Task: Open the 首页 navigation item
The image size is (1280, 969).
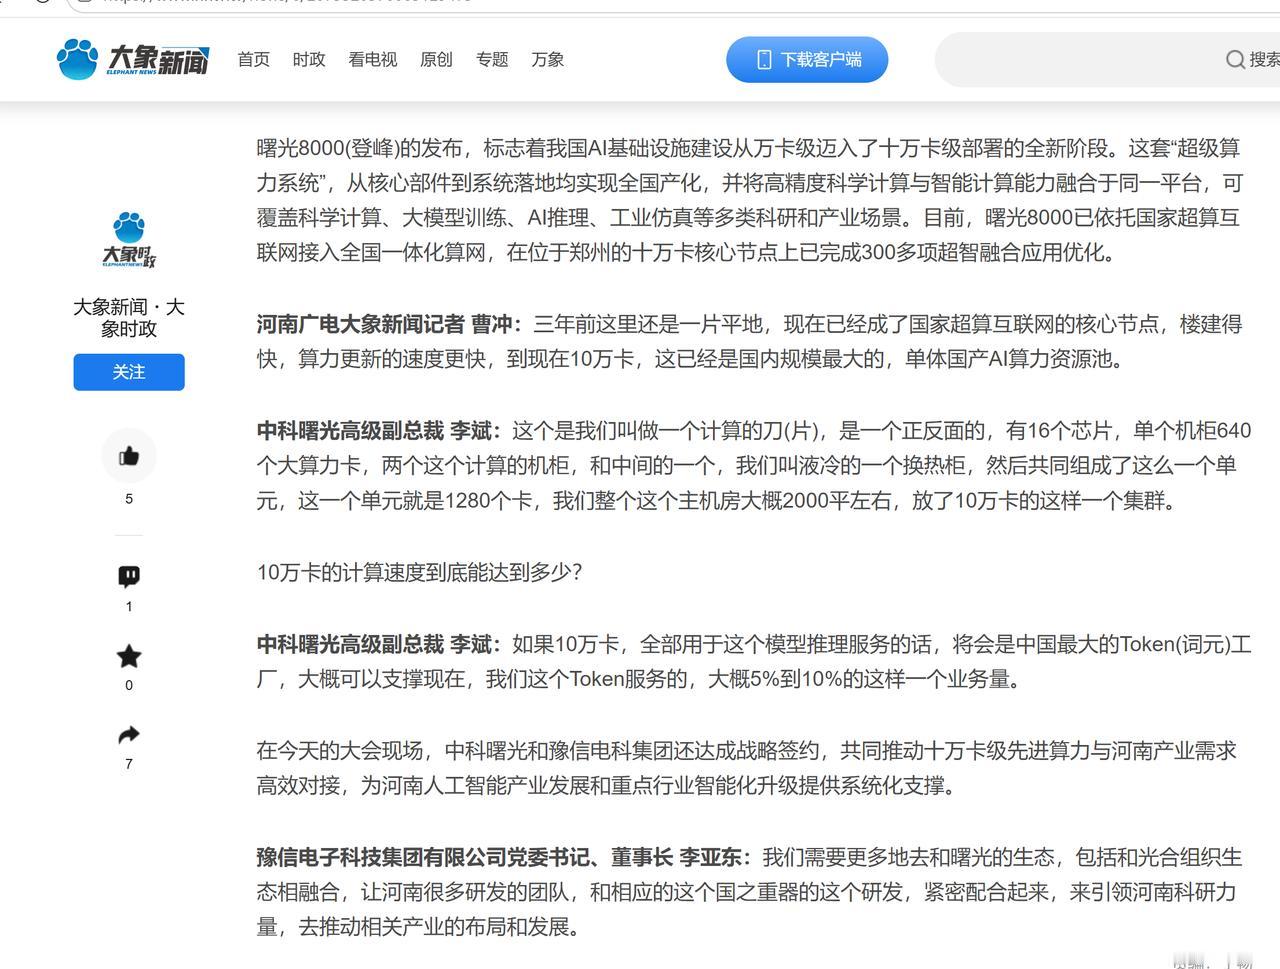Action: click(254, 60)
